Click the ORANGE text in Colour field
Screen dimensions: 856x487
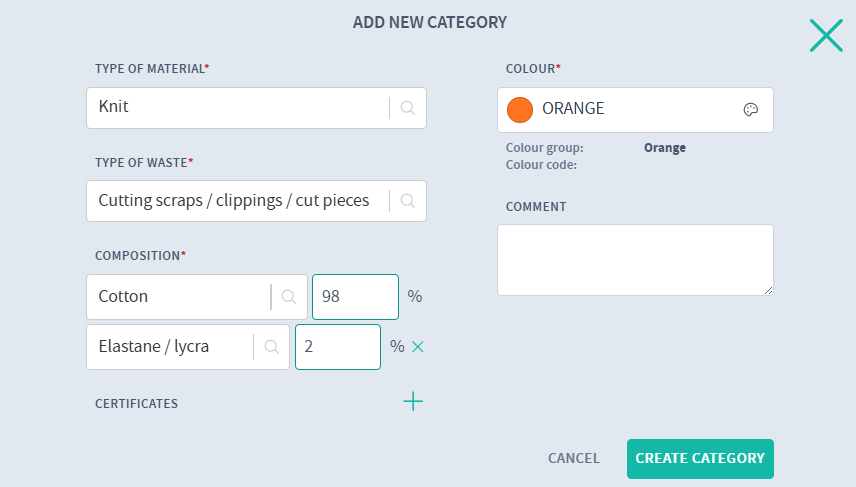[573, 109]
